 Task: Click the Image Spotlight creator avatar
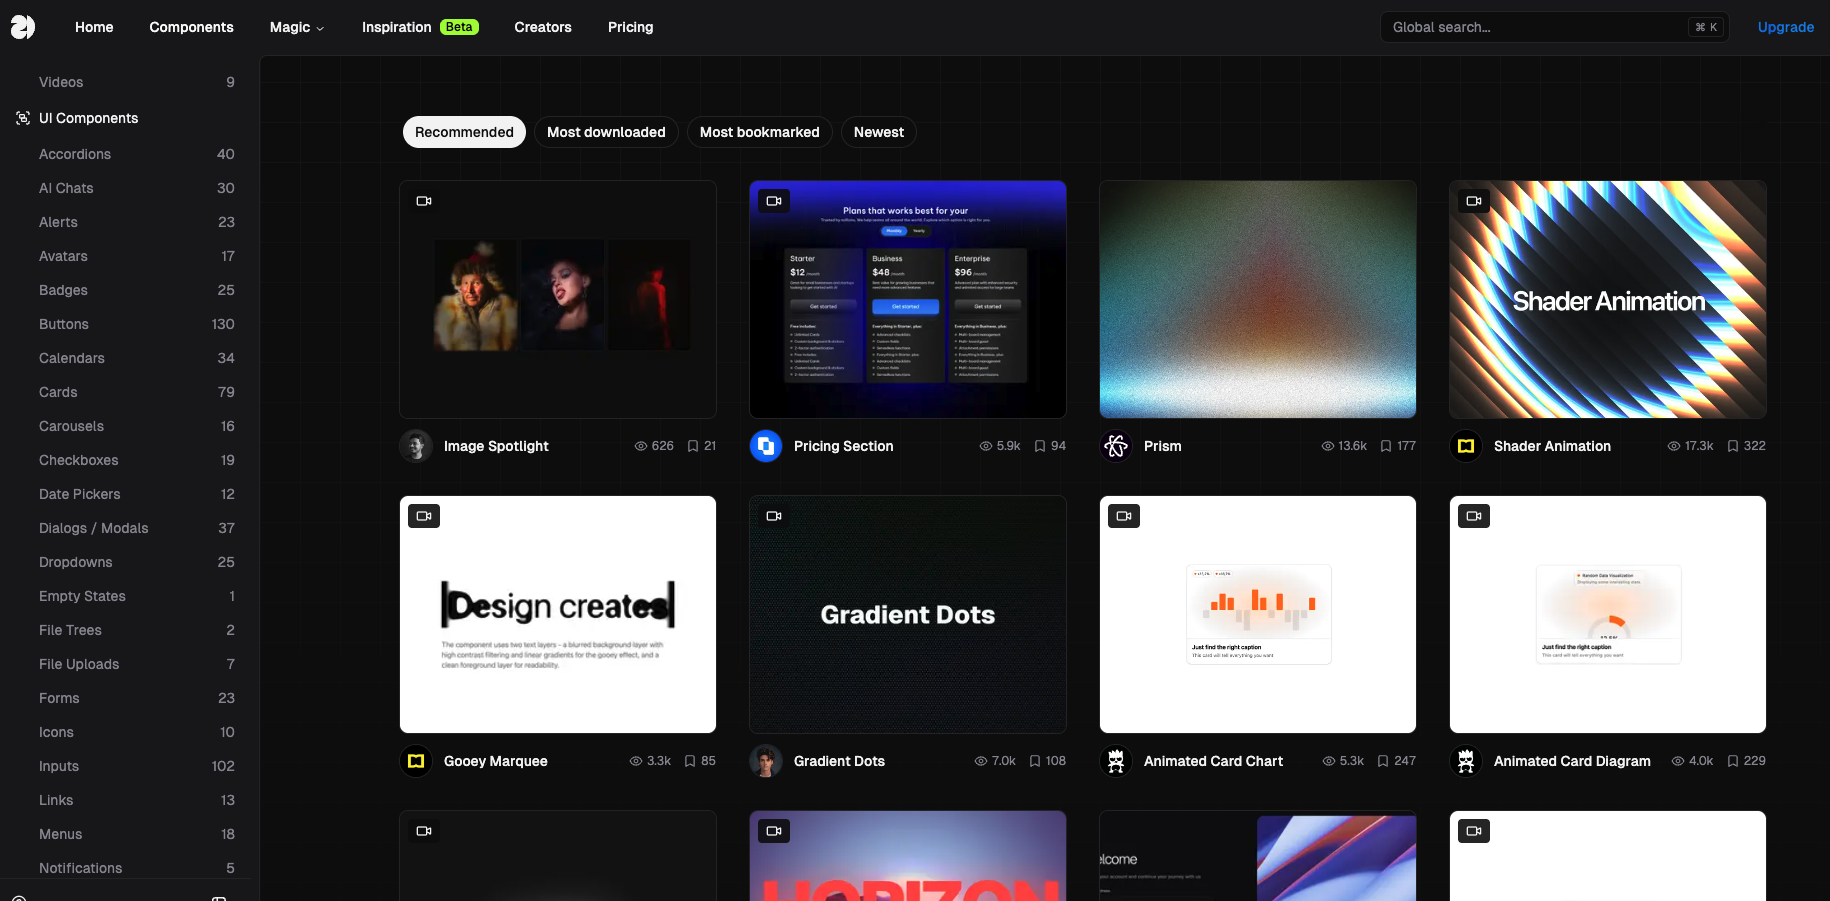(x=415, y=446)
